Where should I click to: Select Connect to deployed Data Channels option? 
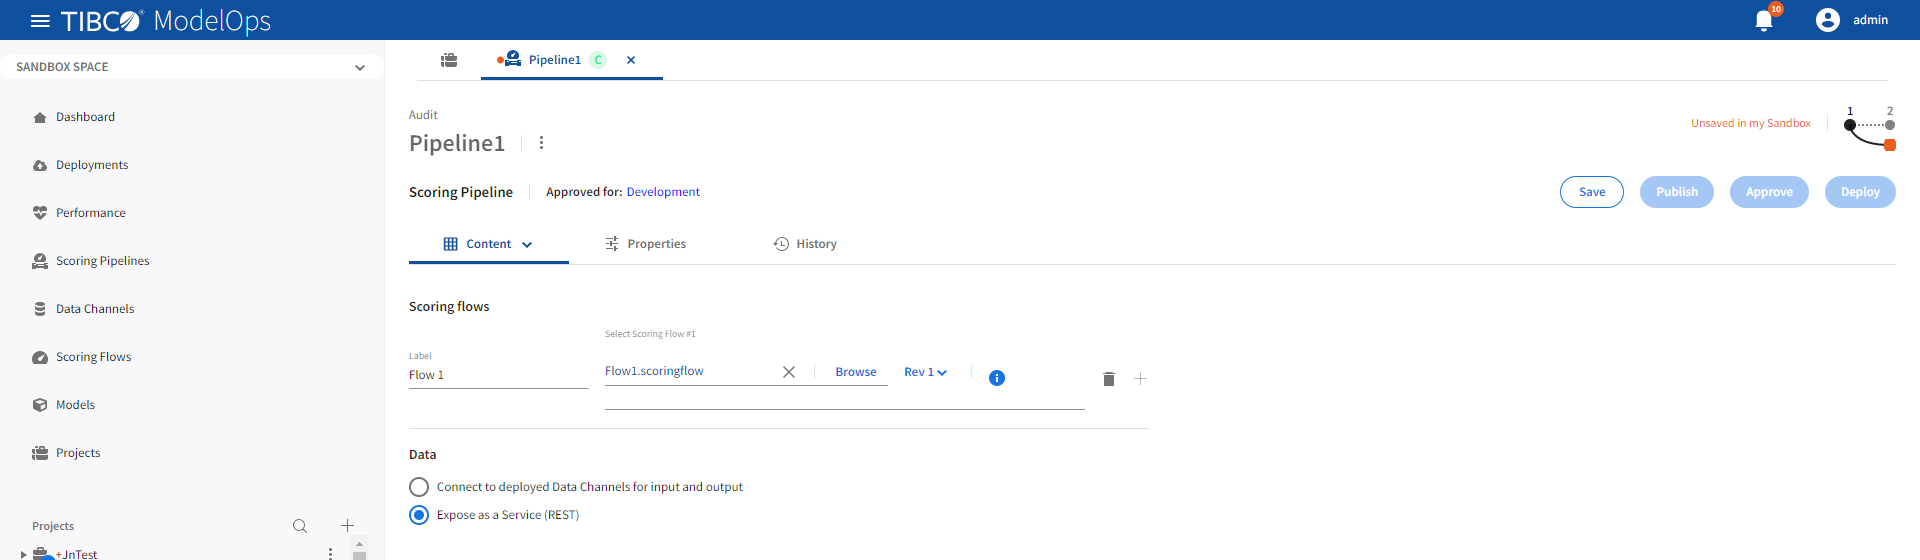tap(419, 487)
